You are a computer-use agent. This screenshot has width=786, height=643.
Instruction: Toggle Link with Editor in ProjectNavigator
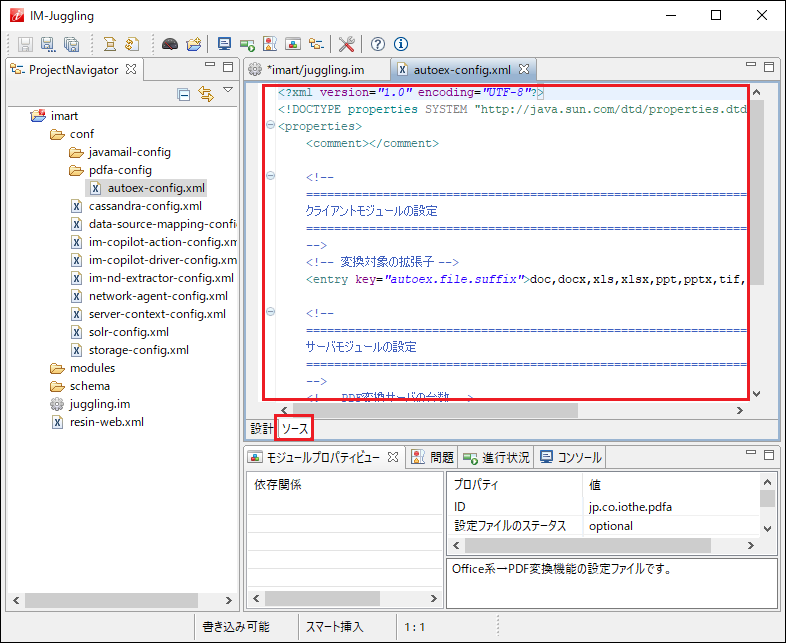(x=205, y=94)
